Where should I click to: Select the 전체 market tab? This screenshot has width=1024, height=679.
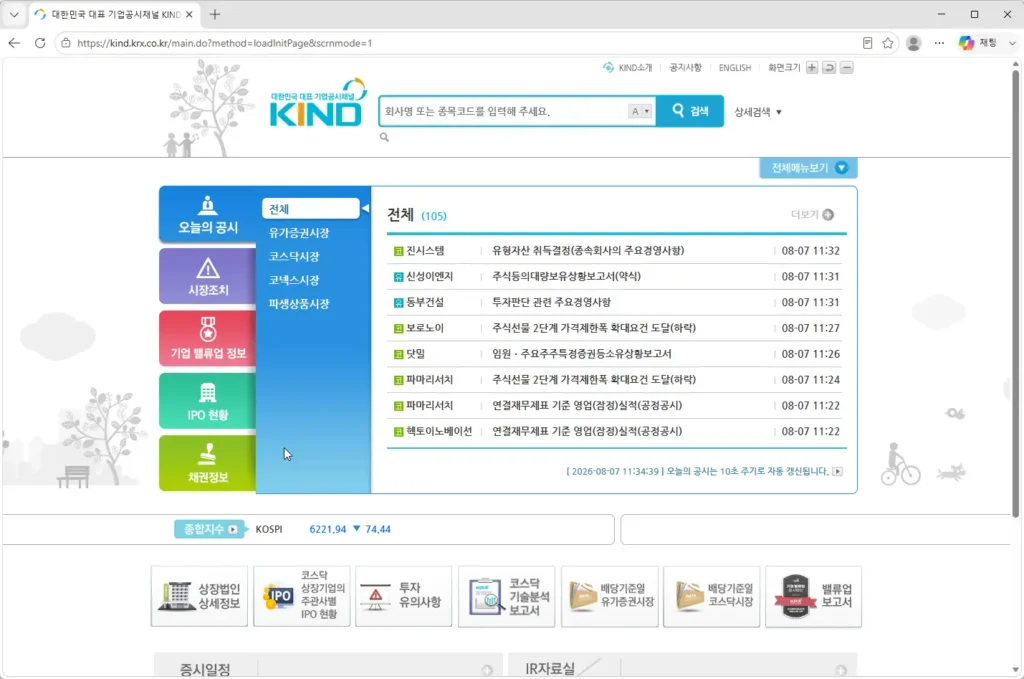[x=311, y=209]
